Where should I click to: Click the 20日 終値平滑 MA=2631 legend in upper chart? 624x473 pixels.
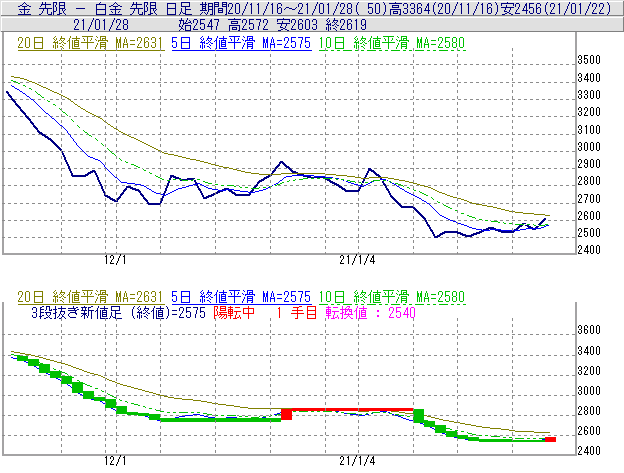[x=90, y=43]
